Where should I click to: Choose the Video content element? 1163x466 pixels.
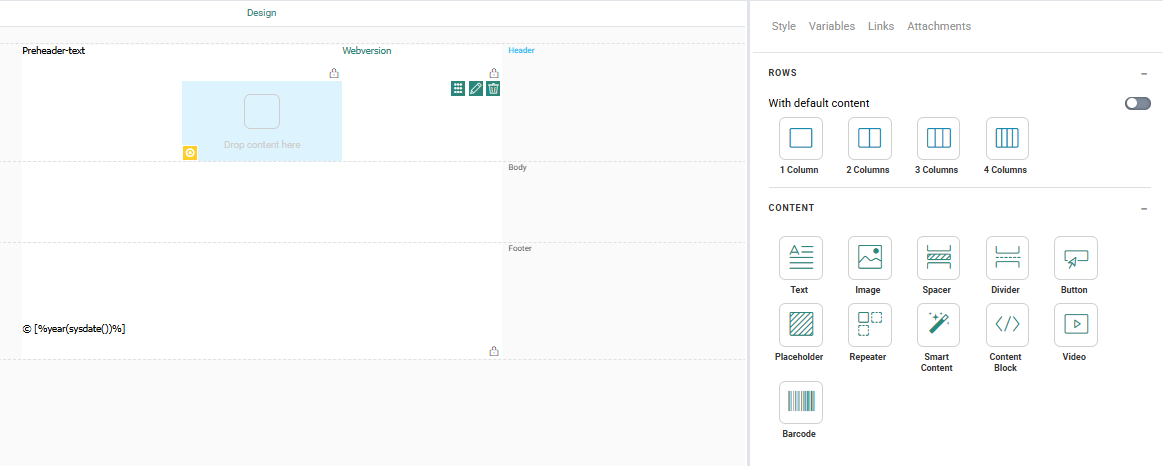(x=1075, y=325)
